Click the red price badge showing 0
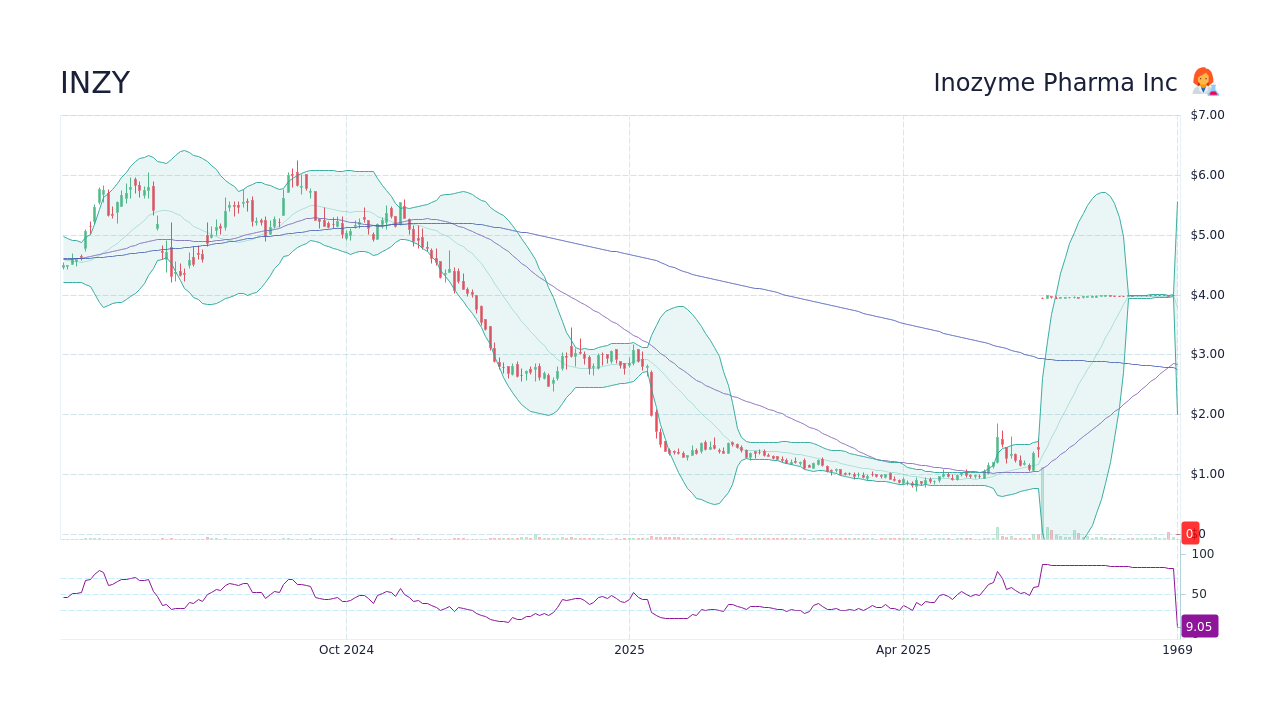This screenshot has height=720, width=1280. (1190, 533)
